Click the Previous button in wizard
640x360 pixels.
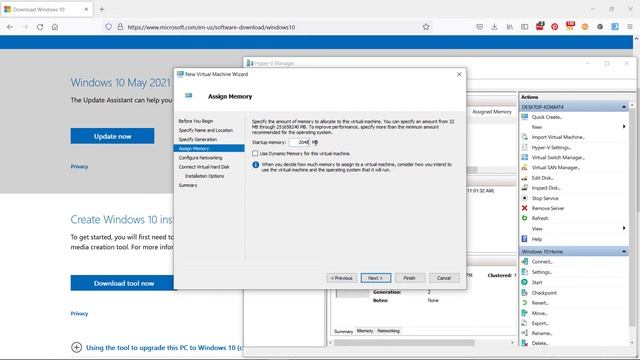(x=342, y=278)
